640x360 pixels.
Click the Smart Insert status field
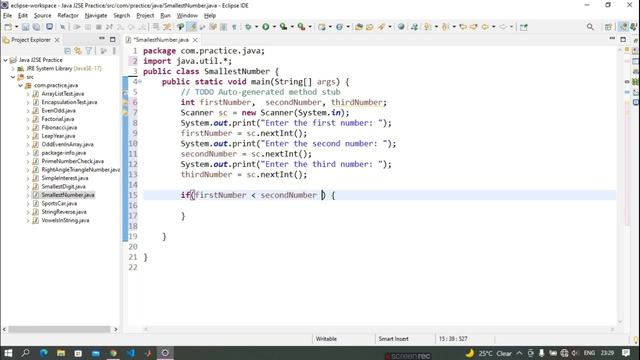pos(393,339)
